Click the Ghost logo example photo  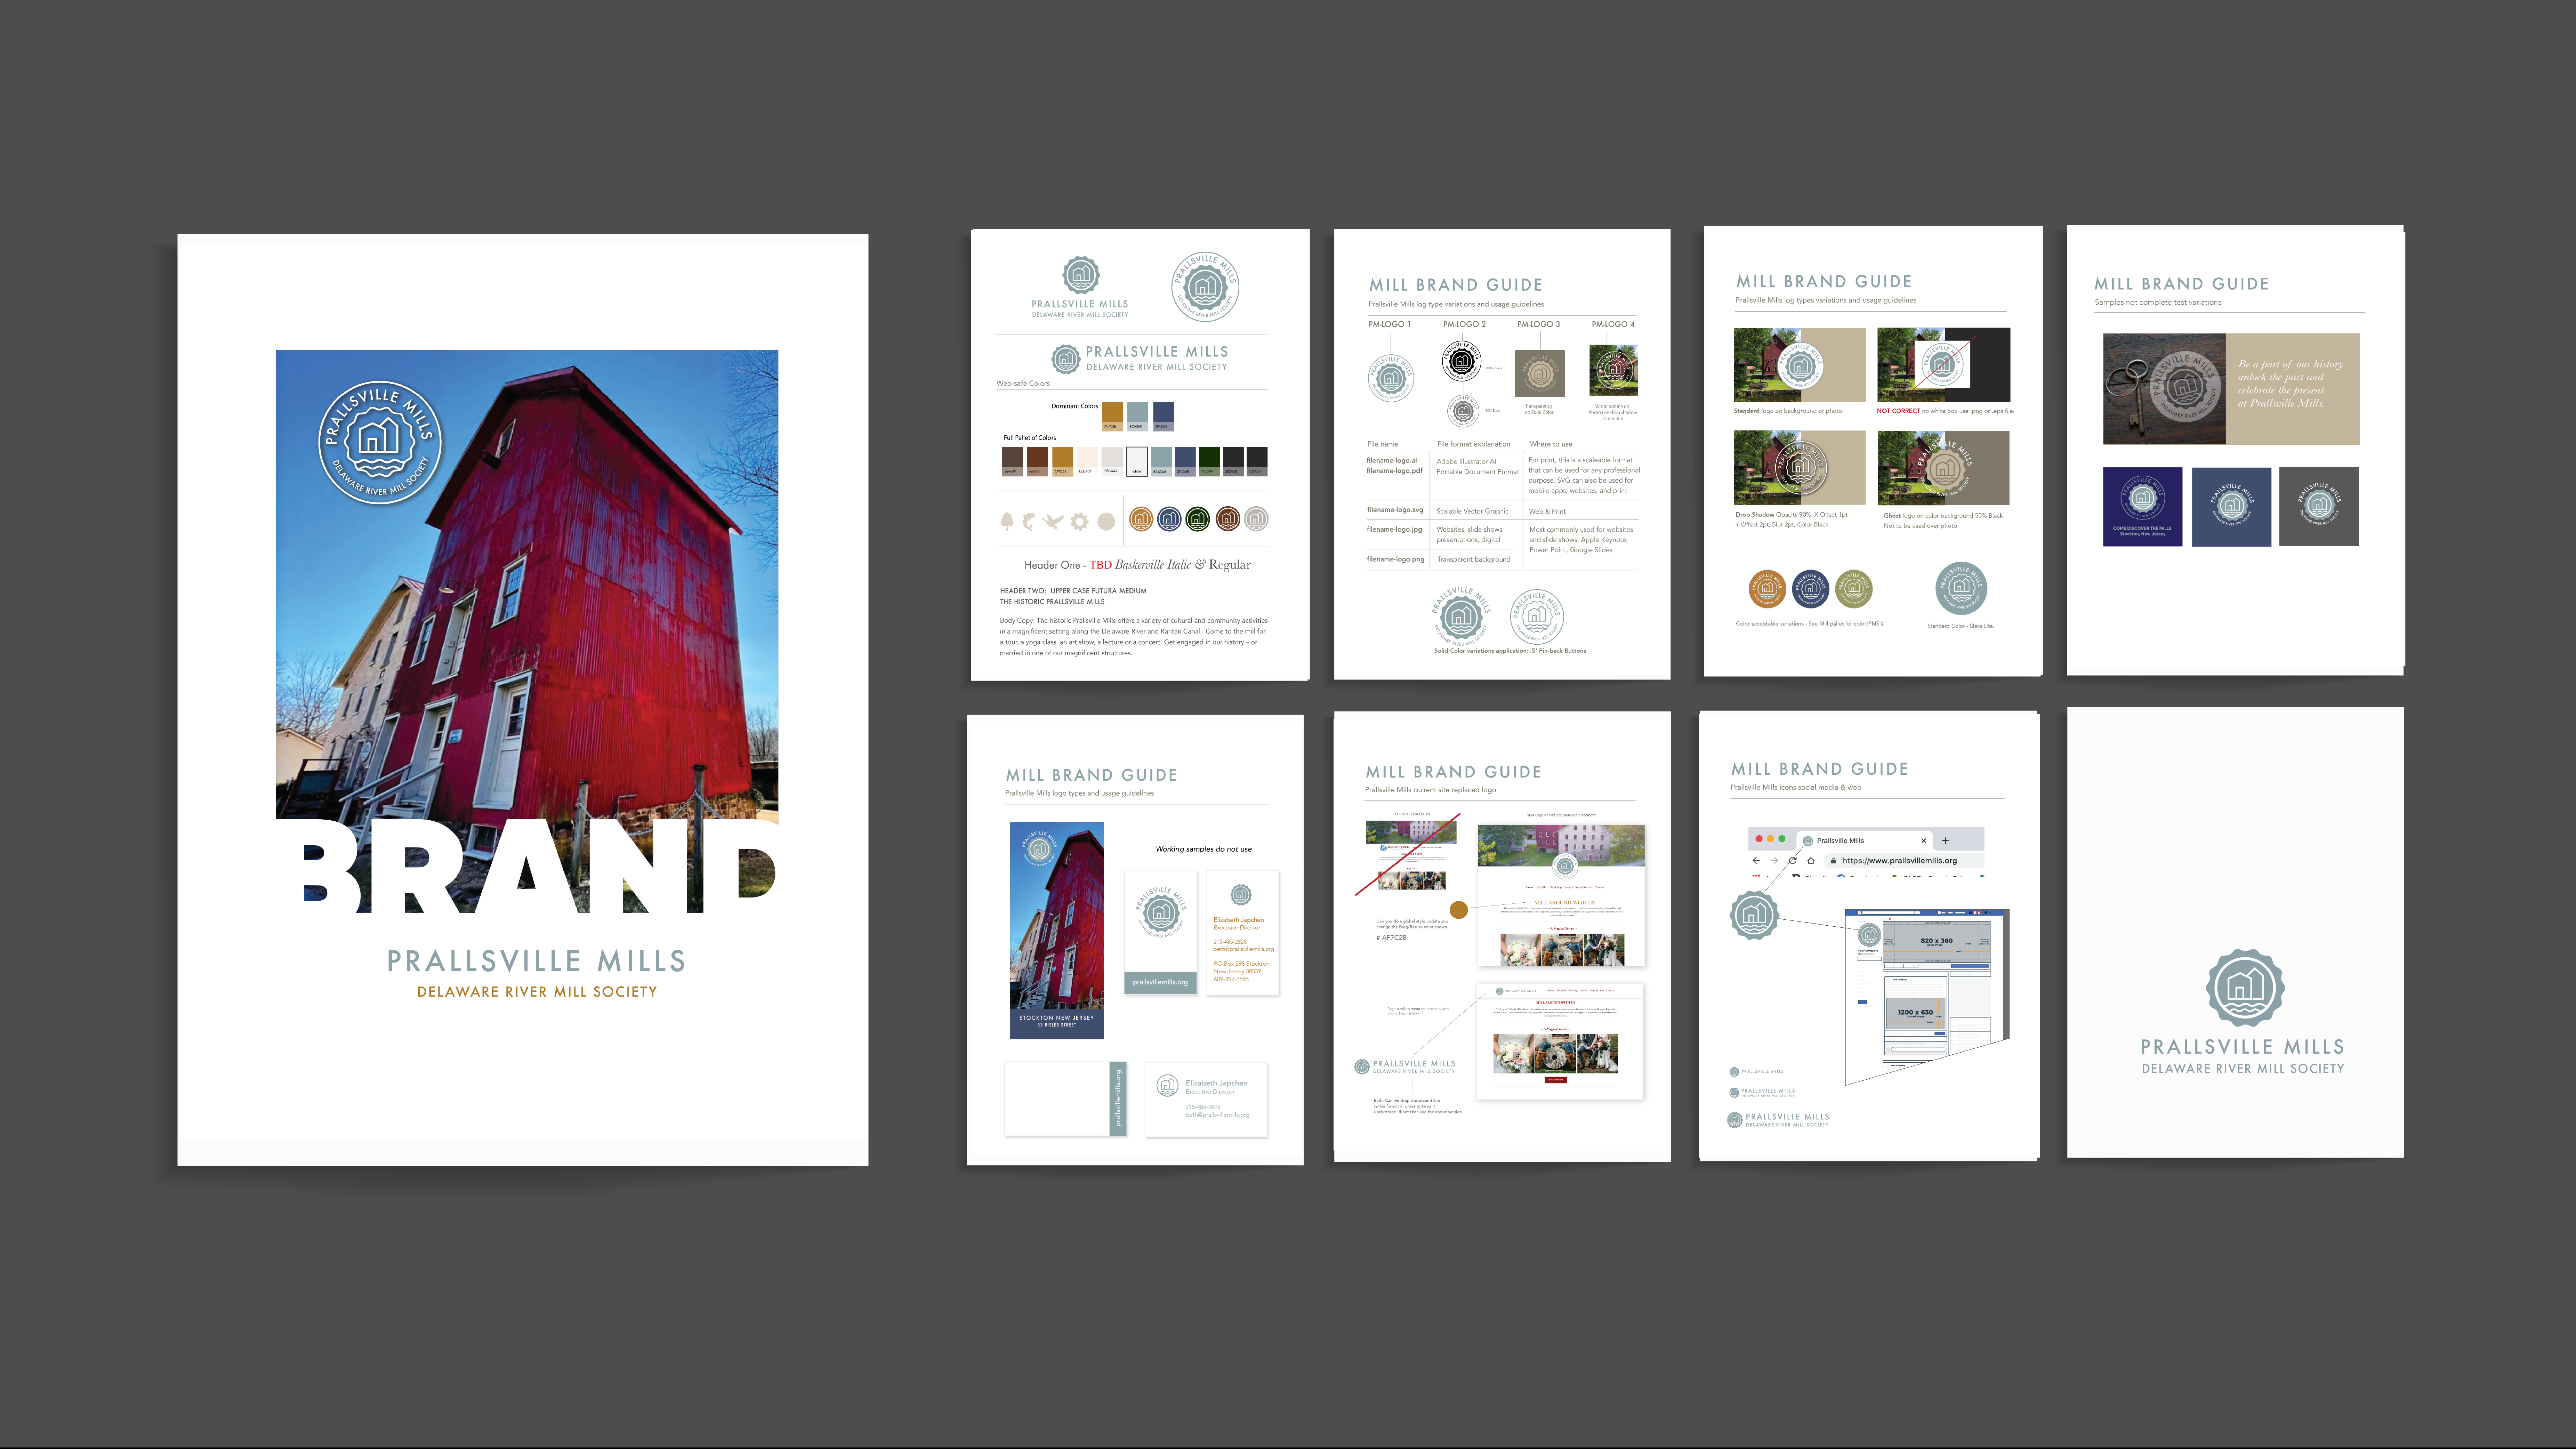pos(1943,468)
